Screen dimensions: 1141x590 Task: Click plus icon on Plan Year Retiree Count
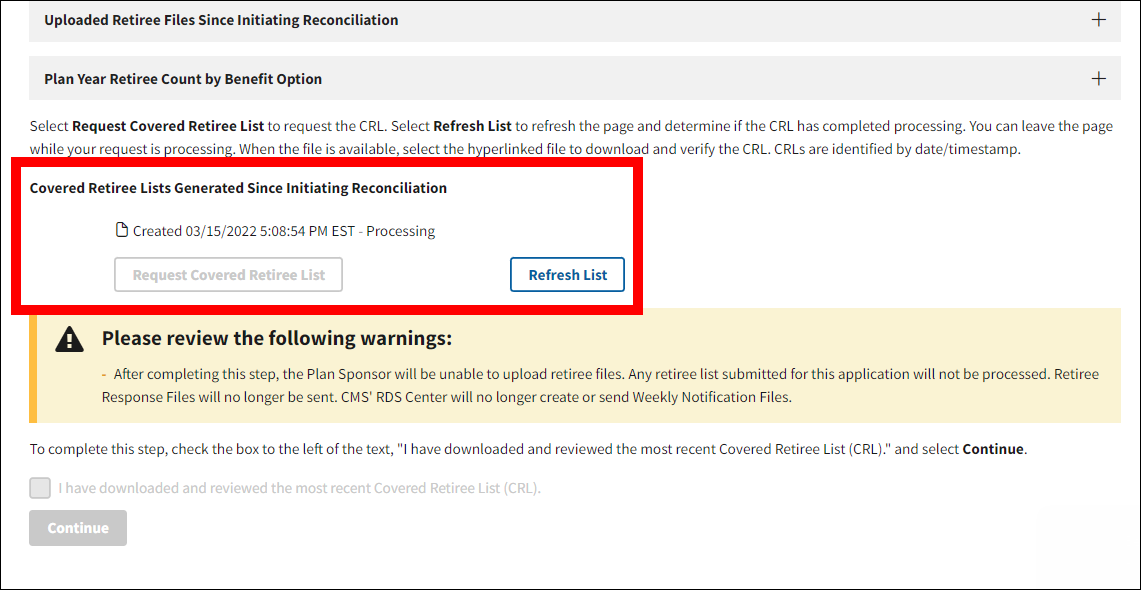[x=1098, y=79]
